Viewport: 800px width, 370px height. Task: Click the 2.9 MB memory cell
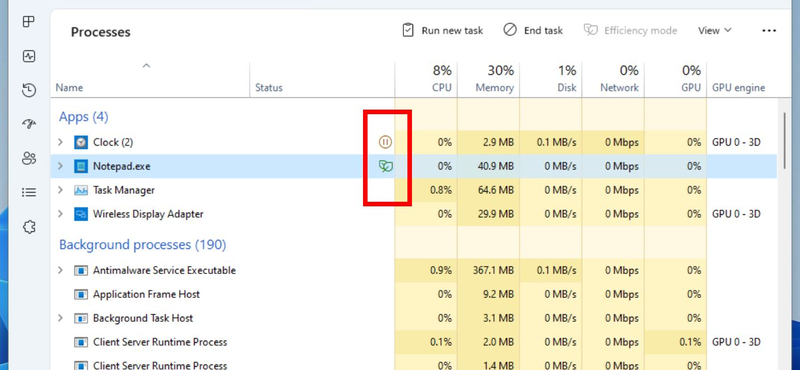(x=488, y=142)
